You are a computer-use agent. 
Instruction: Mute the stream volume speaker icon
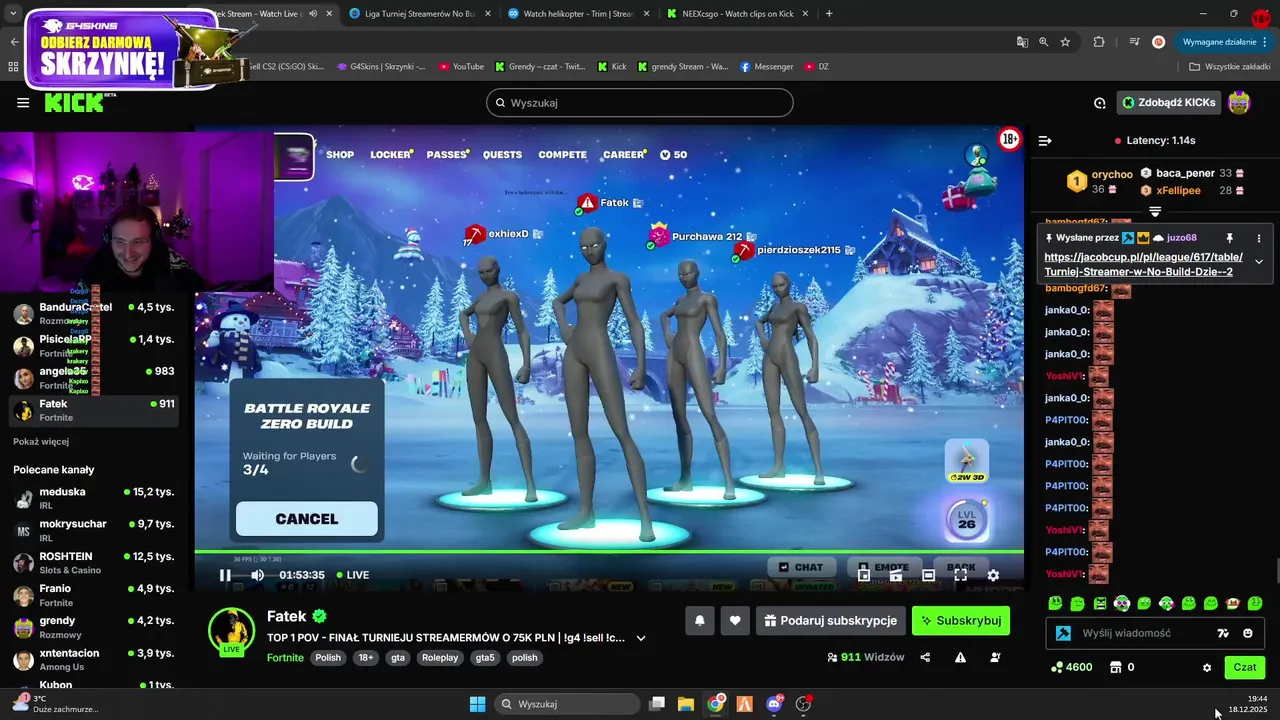(257, 575)
